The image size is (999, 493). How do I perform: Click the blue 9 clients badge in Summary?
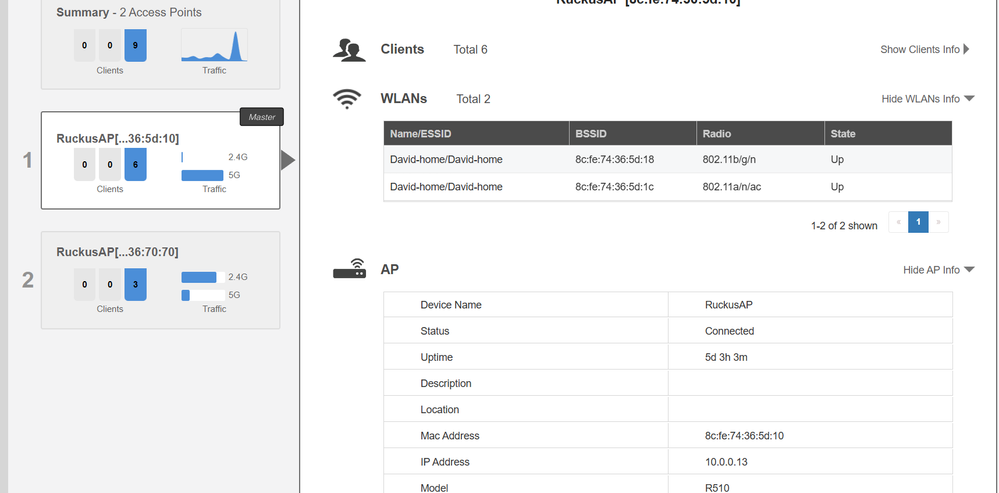click(136, 46)
